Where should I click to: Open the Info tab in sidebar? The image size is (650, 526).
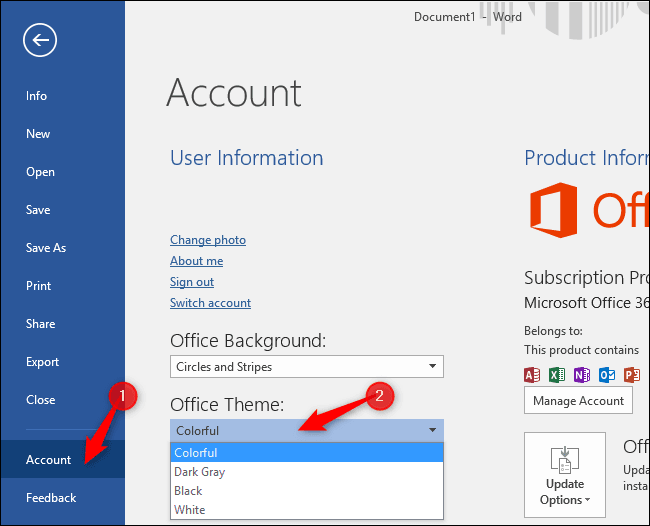[36, 96]
